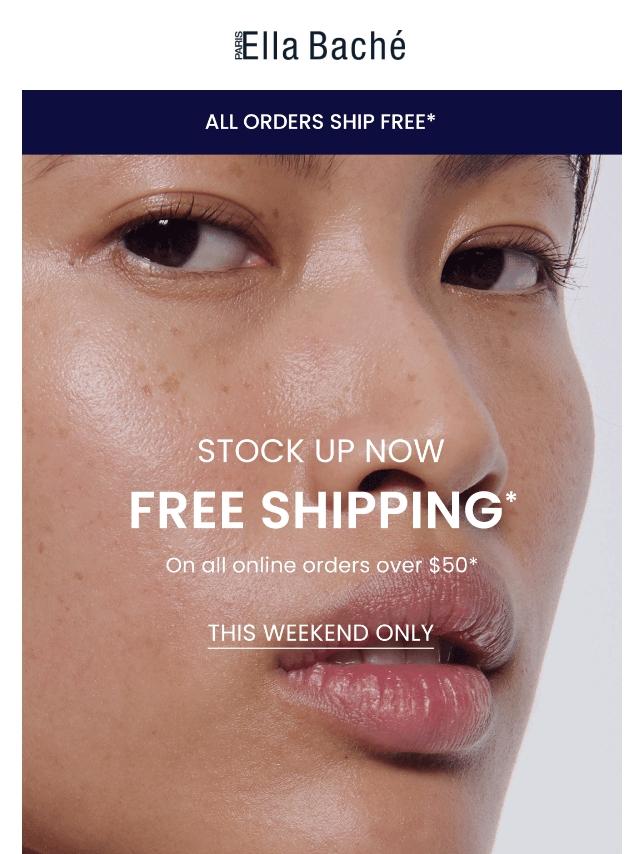This screenshot has height=854, width=640.
Task: Click the 'On all online orders' line
Action: click(x=321, y=565)
